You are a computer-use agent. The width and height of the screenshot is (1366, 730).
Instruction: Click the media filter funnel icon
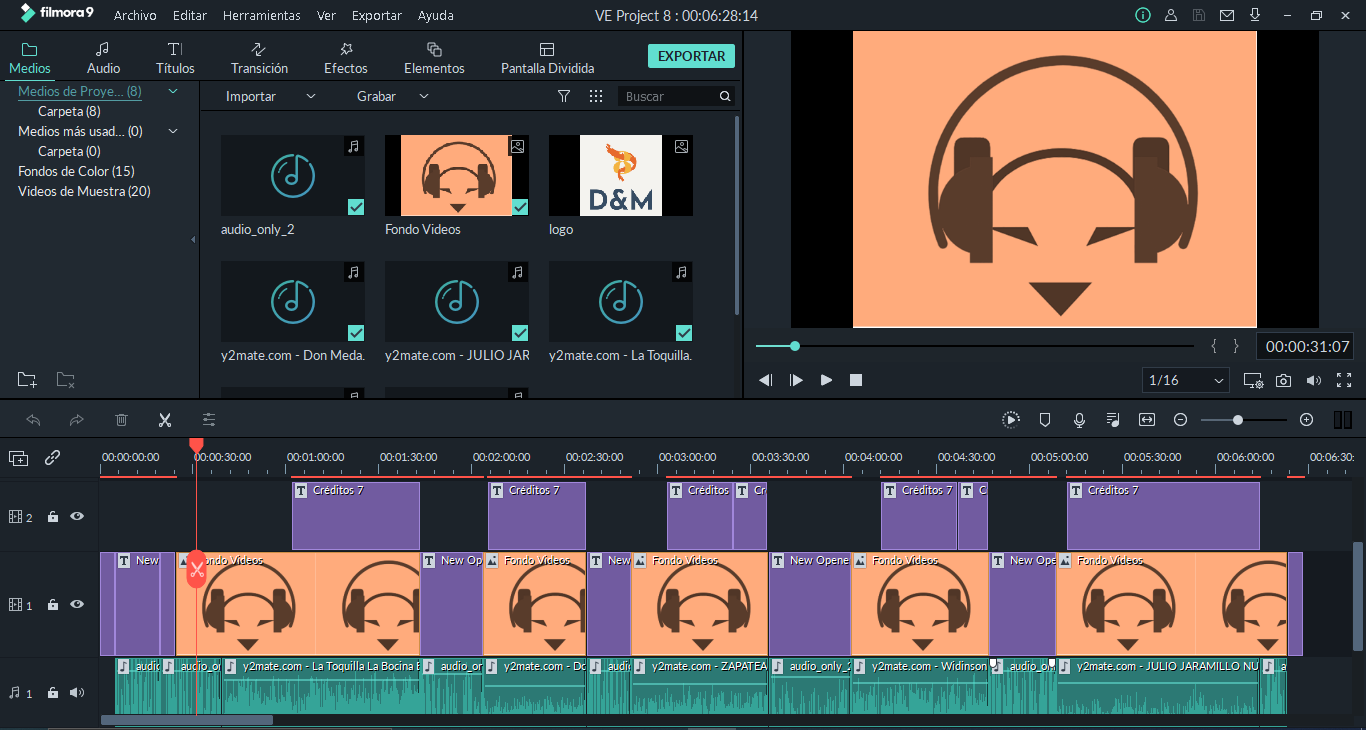tap(564, 96)
